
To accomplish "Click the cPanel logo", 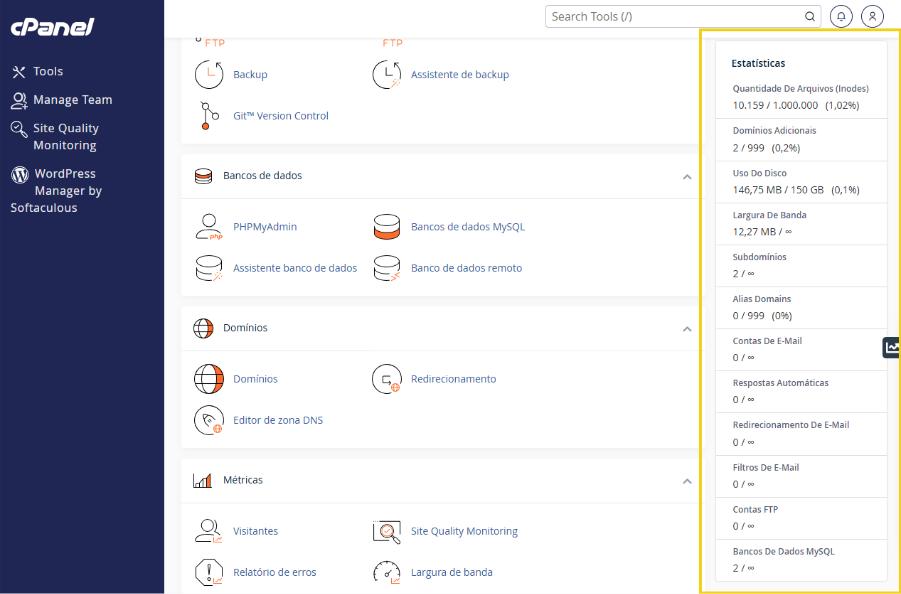I will click(52, 26).
